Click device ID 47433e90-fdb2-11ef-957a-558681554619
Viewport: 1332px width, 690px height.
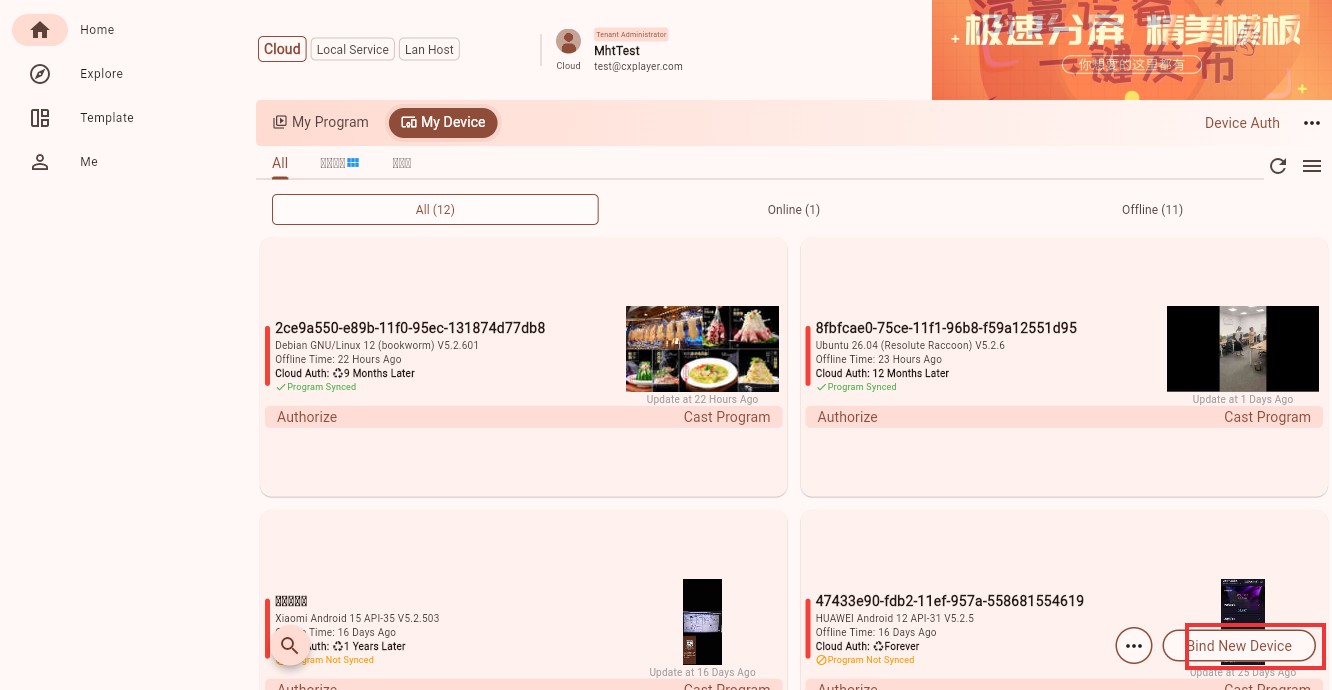point(949,601)
